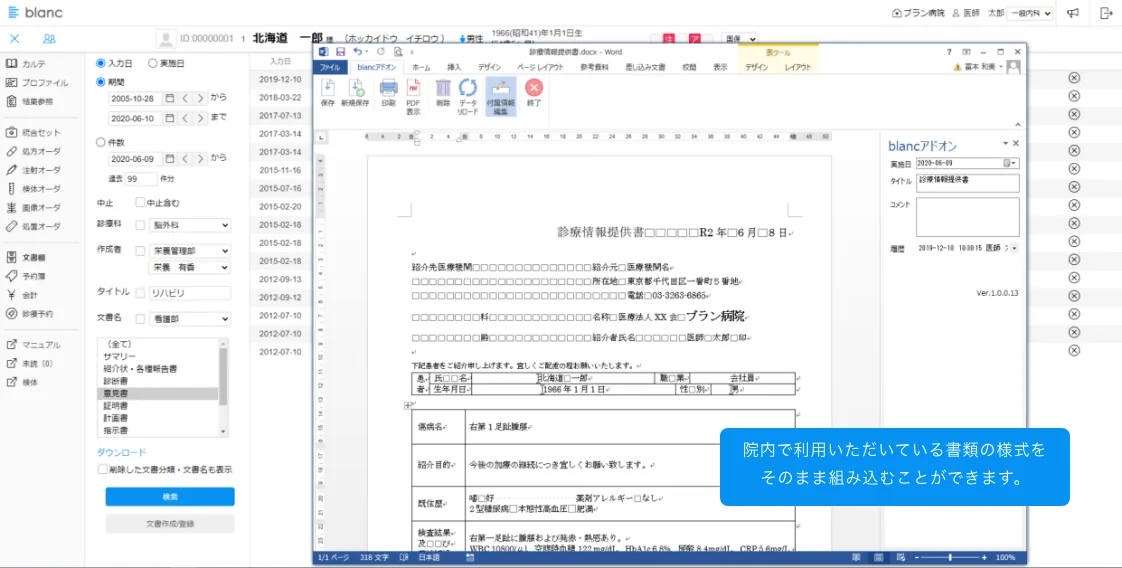This screenshot has height=568, width=1122.
Task: Click the patient group icon
Action: click(49, 39)
